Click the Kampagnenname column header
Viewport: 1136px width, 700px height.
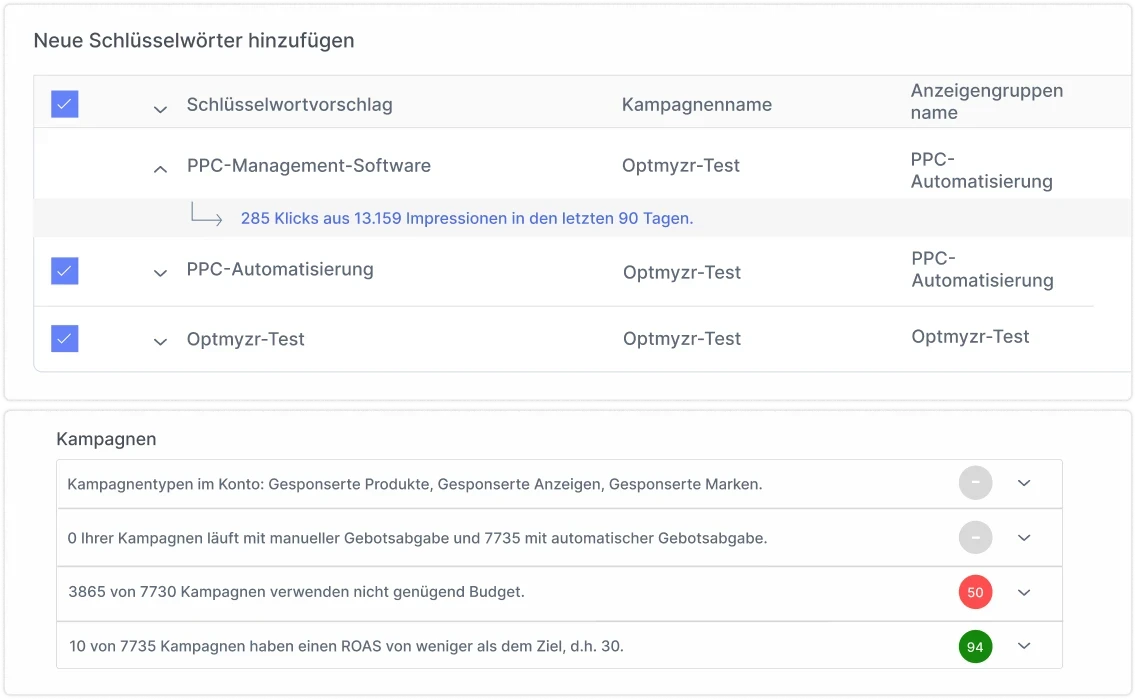[696, 105]
